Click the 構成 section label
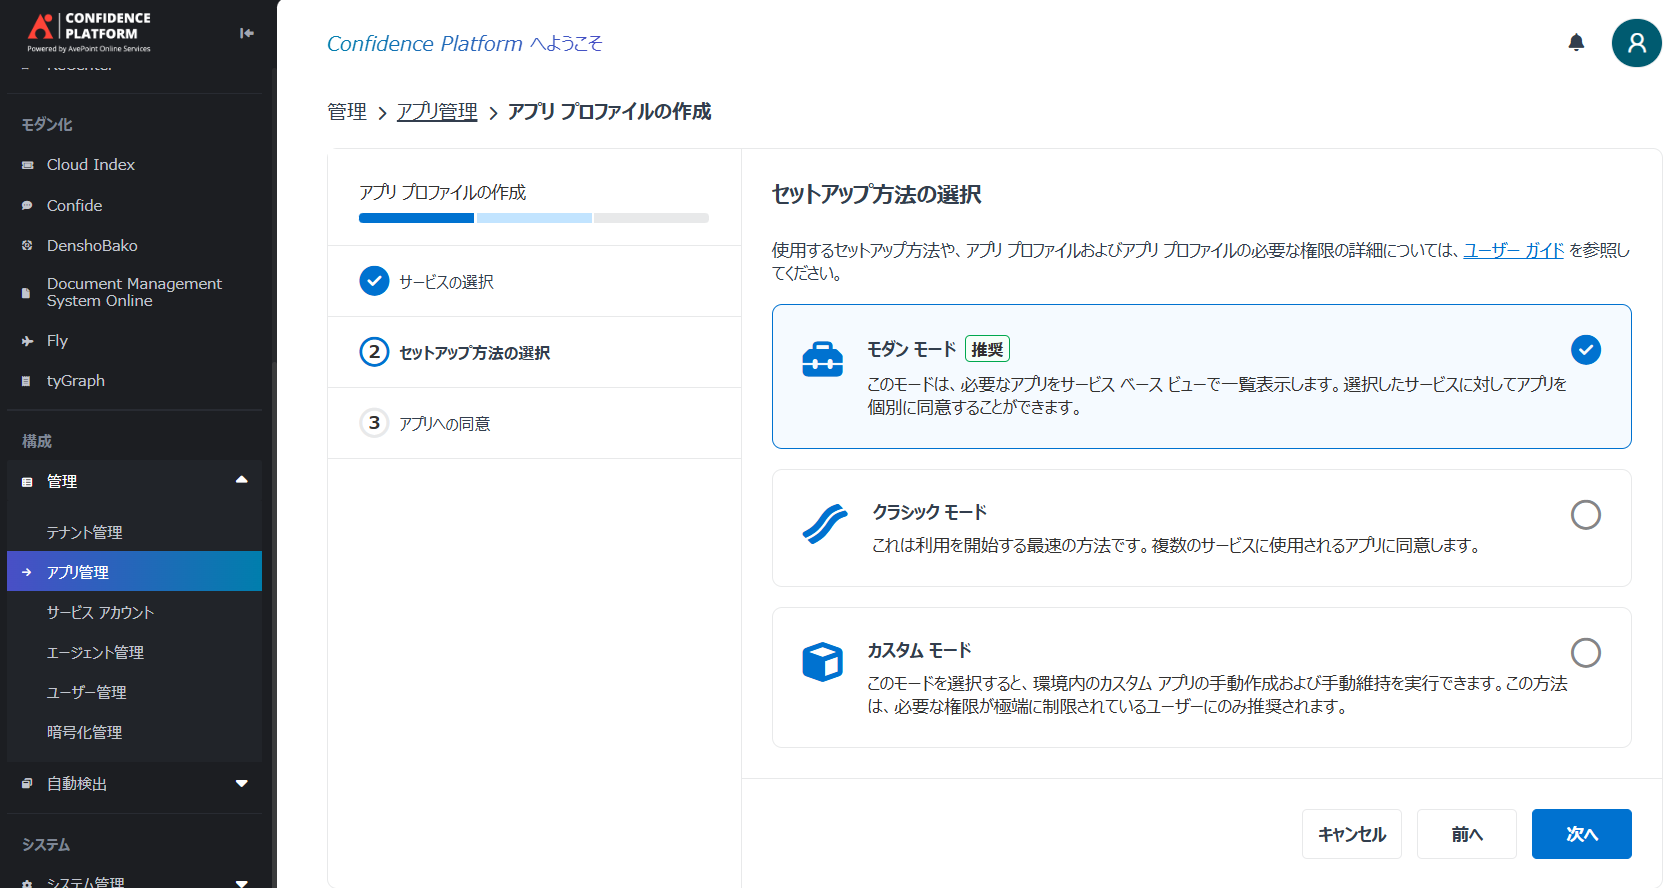Viewport: 1679px width, 888px height. point(37,441)
